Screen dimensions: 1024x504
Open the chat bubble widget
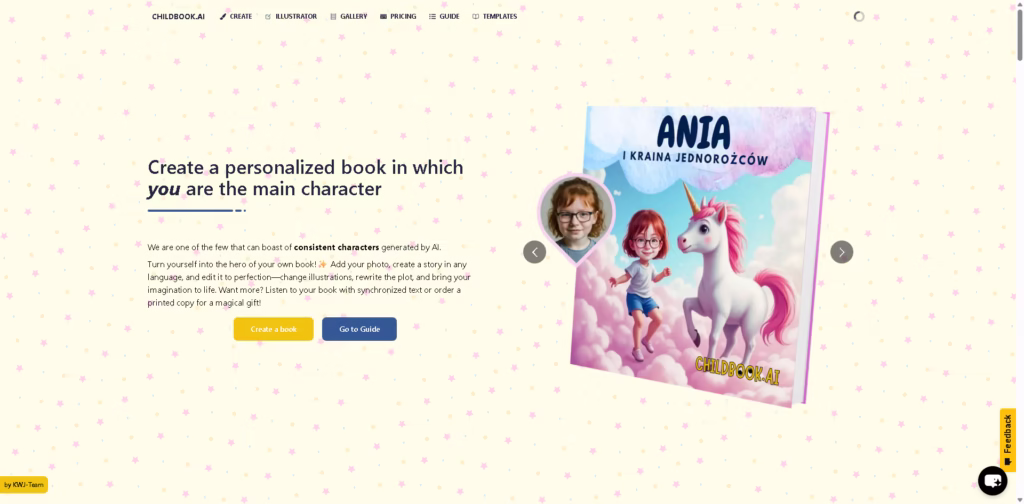(x=992, y=481)
